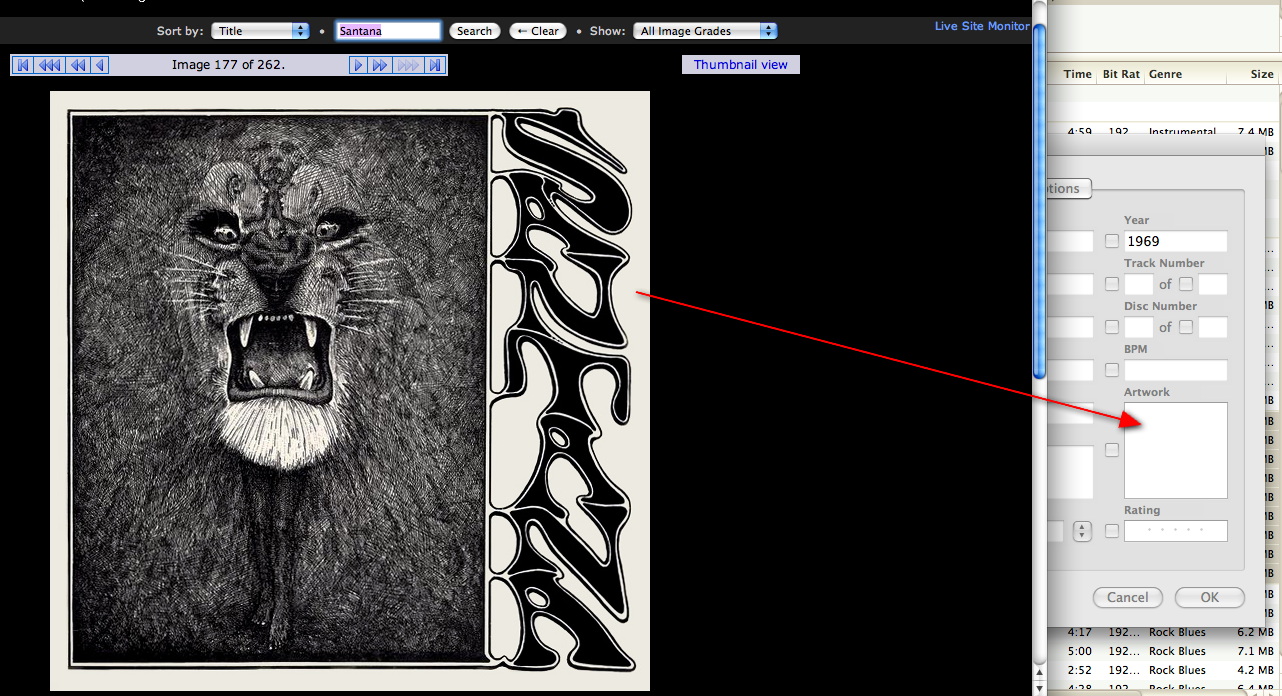The height and width of the screenshot is (696, 1282).
Task: Click the stepper beside the Rating row
Action: click(x=1082, y=531)
